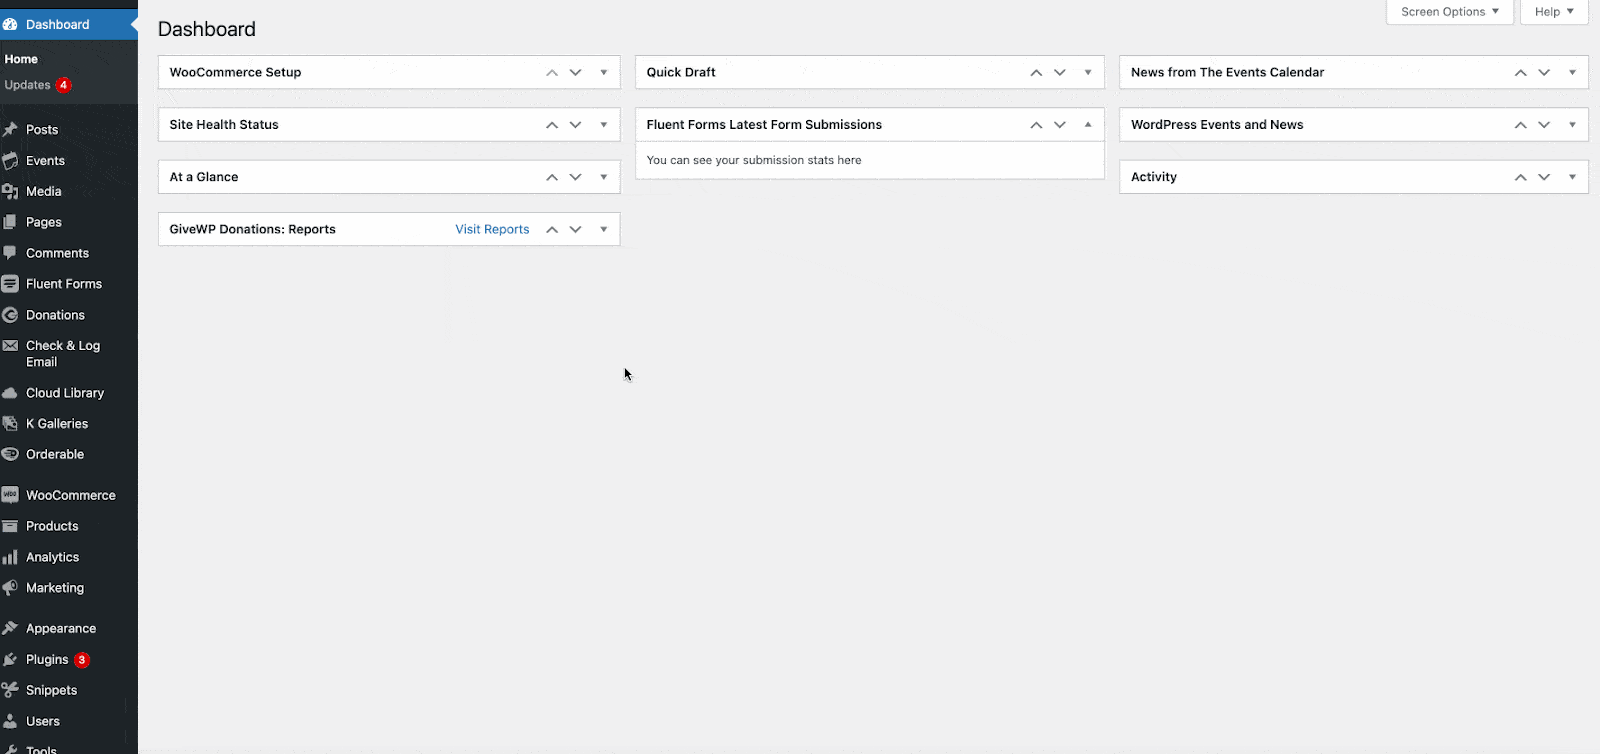The height and width of the screenshot is (754, 1600).
Task: Click the Visit Reports link
Action: [492, 229]
